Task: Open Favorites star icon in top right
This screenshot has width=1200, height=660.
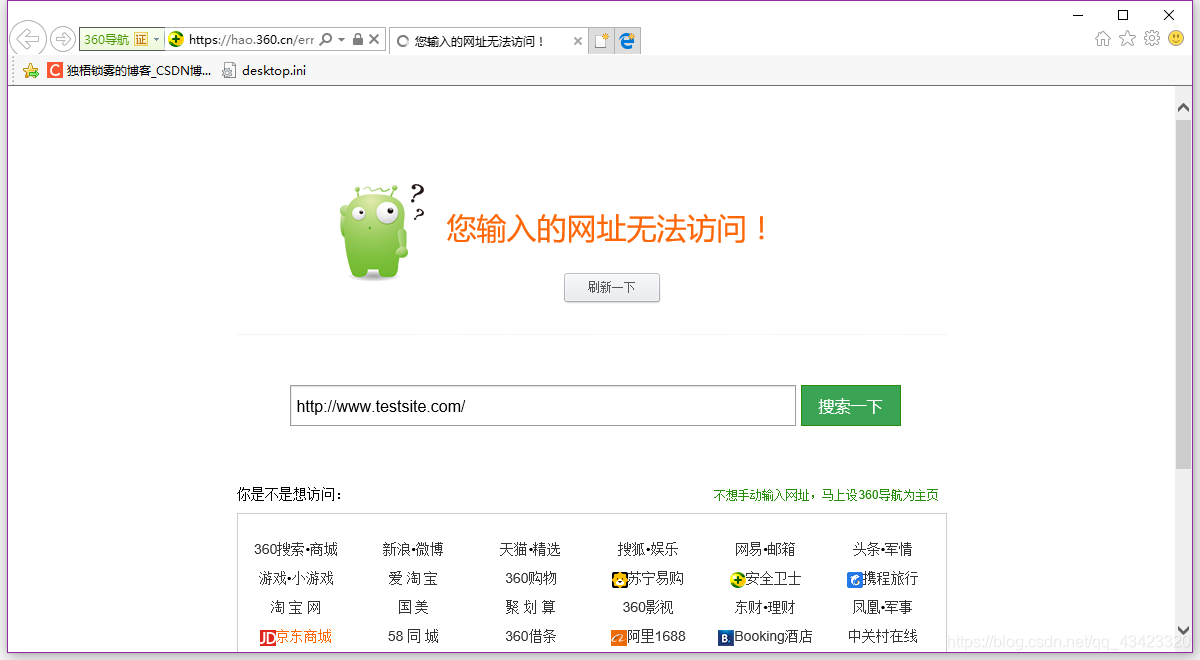Action: pyautogui.click(x=1127, y=38)
